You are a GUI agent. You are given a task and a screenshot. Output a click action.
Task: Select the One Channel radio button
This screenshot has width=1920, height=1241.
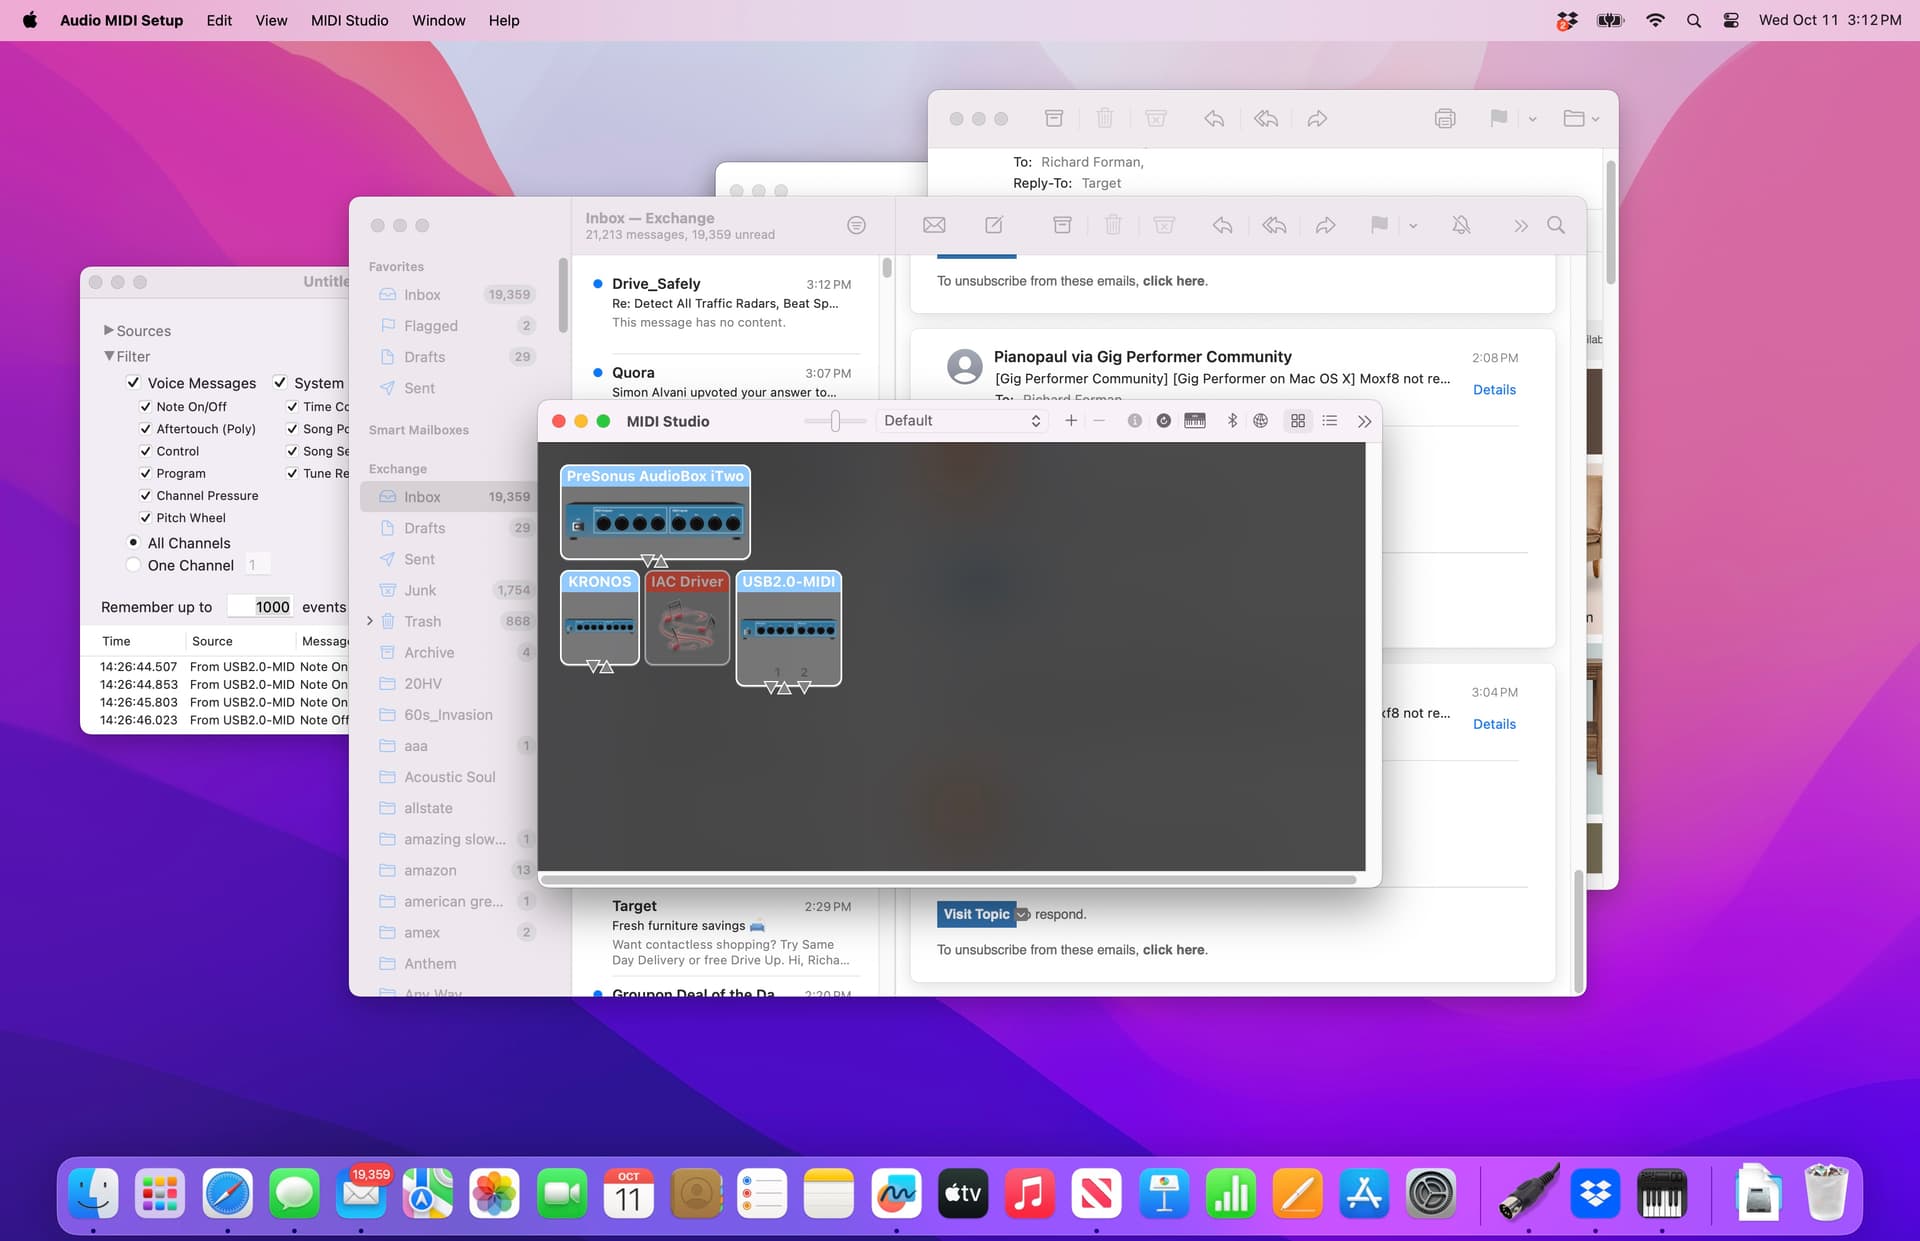click(133, 565)
